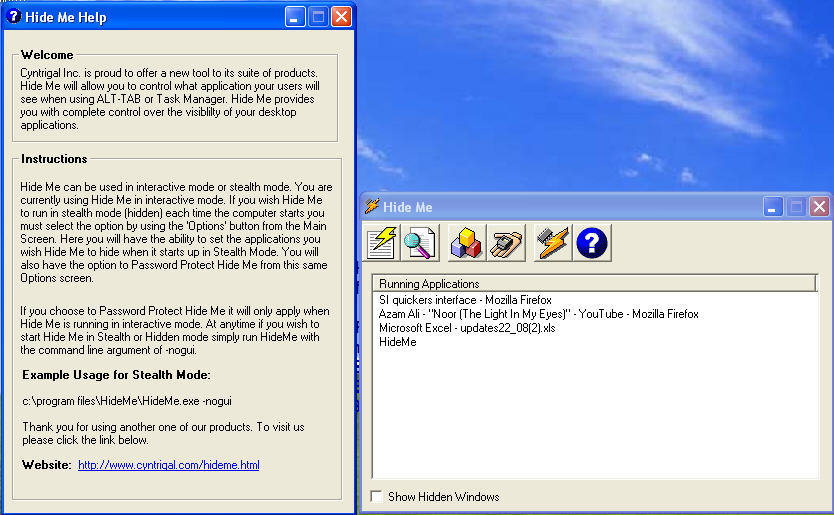This screenshot has width=834, height=515.
Task: Select the Azam Ali YouTube Firefox entry
Action: [x=538, y=314]
